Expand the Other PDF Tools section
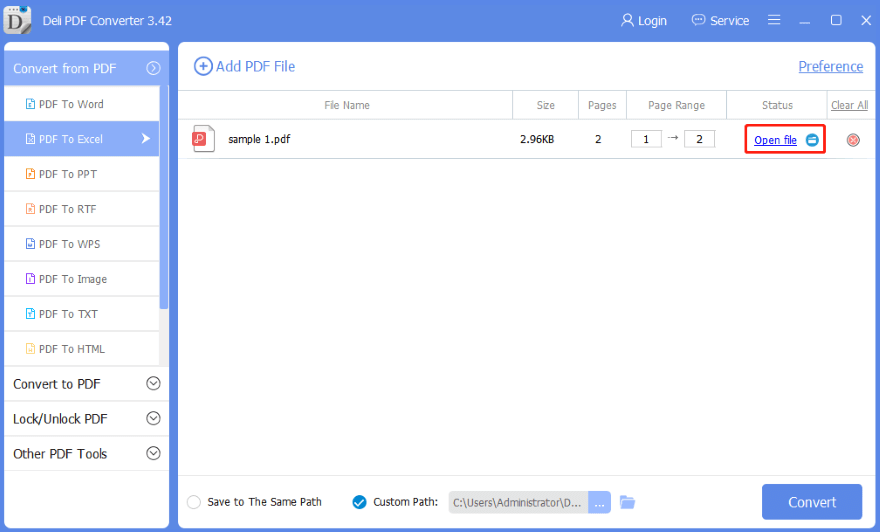The width and height of the screenshot is (880, 532). point(153,454)
